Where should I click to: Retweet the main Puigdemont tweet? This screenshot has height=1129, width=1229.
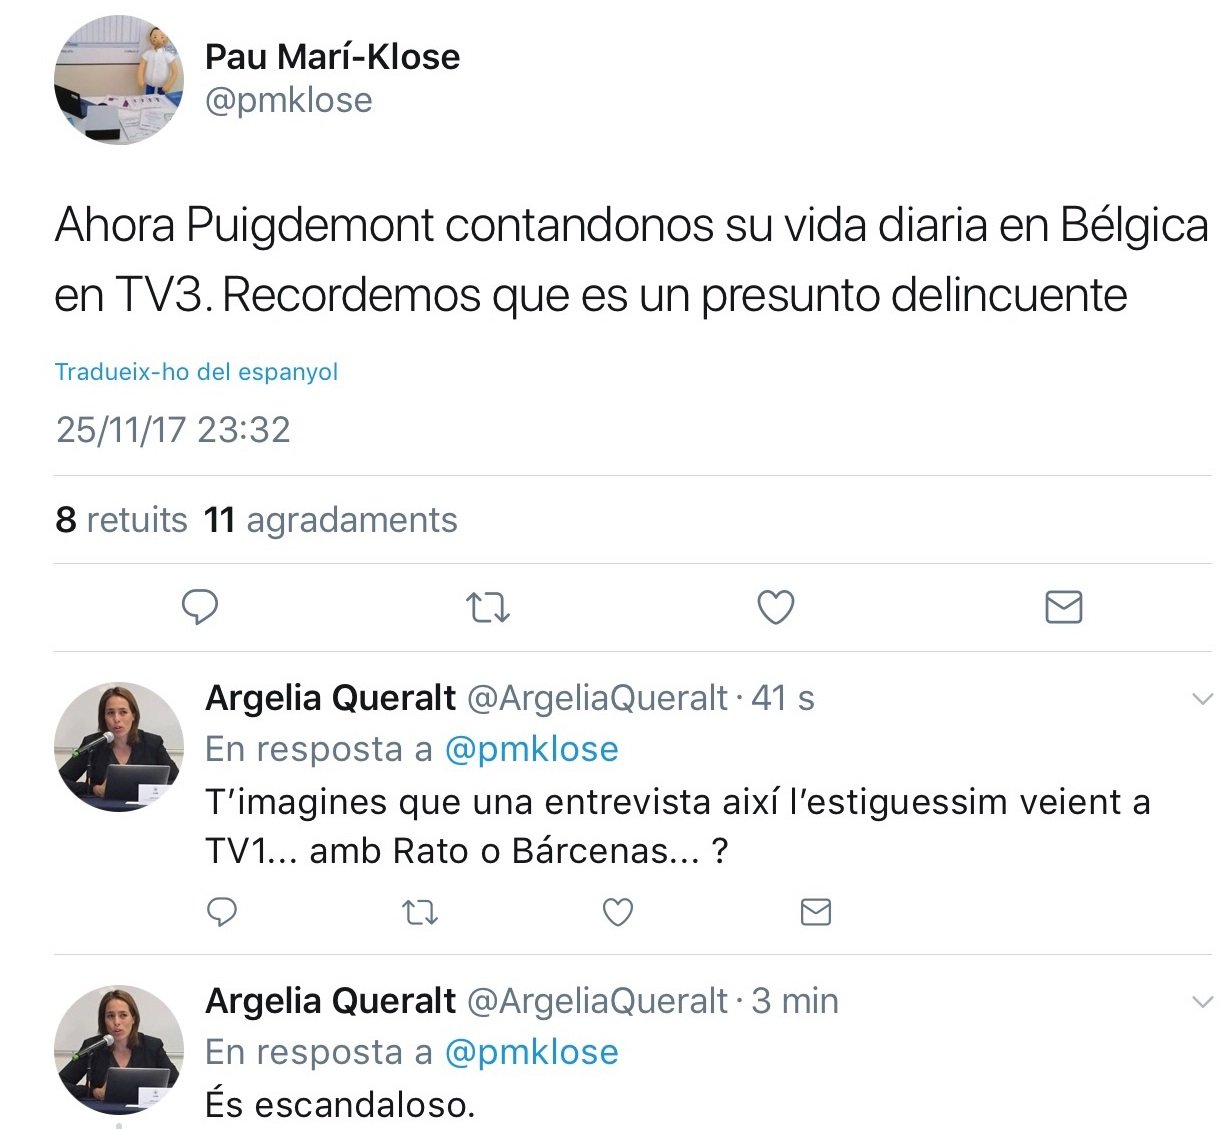[x=488, y=607]
